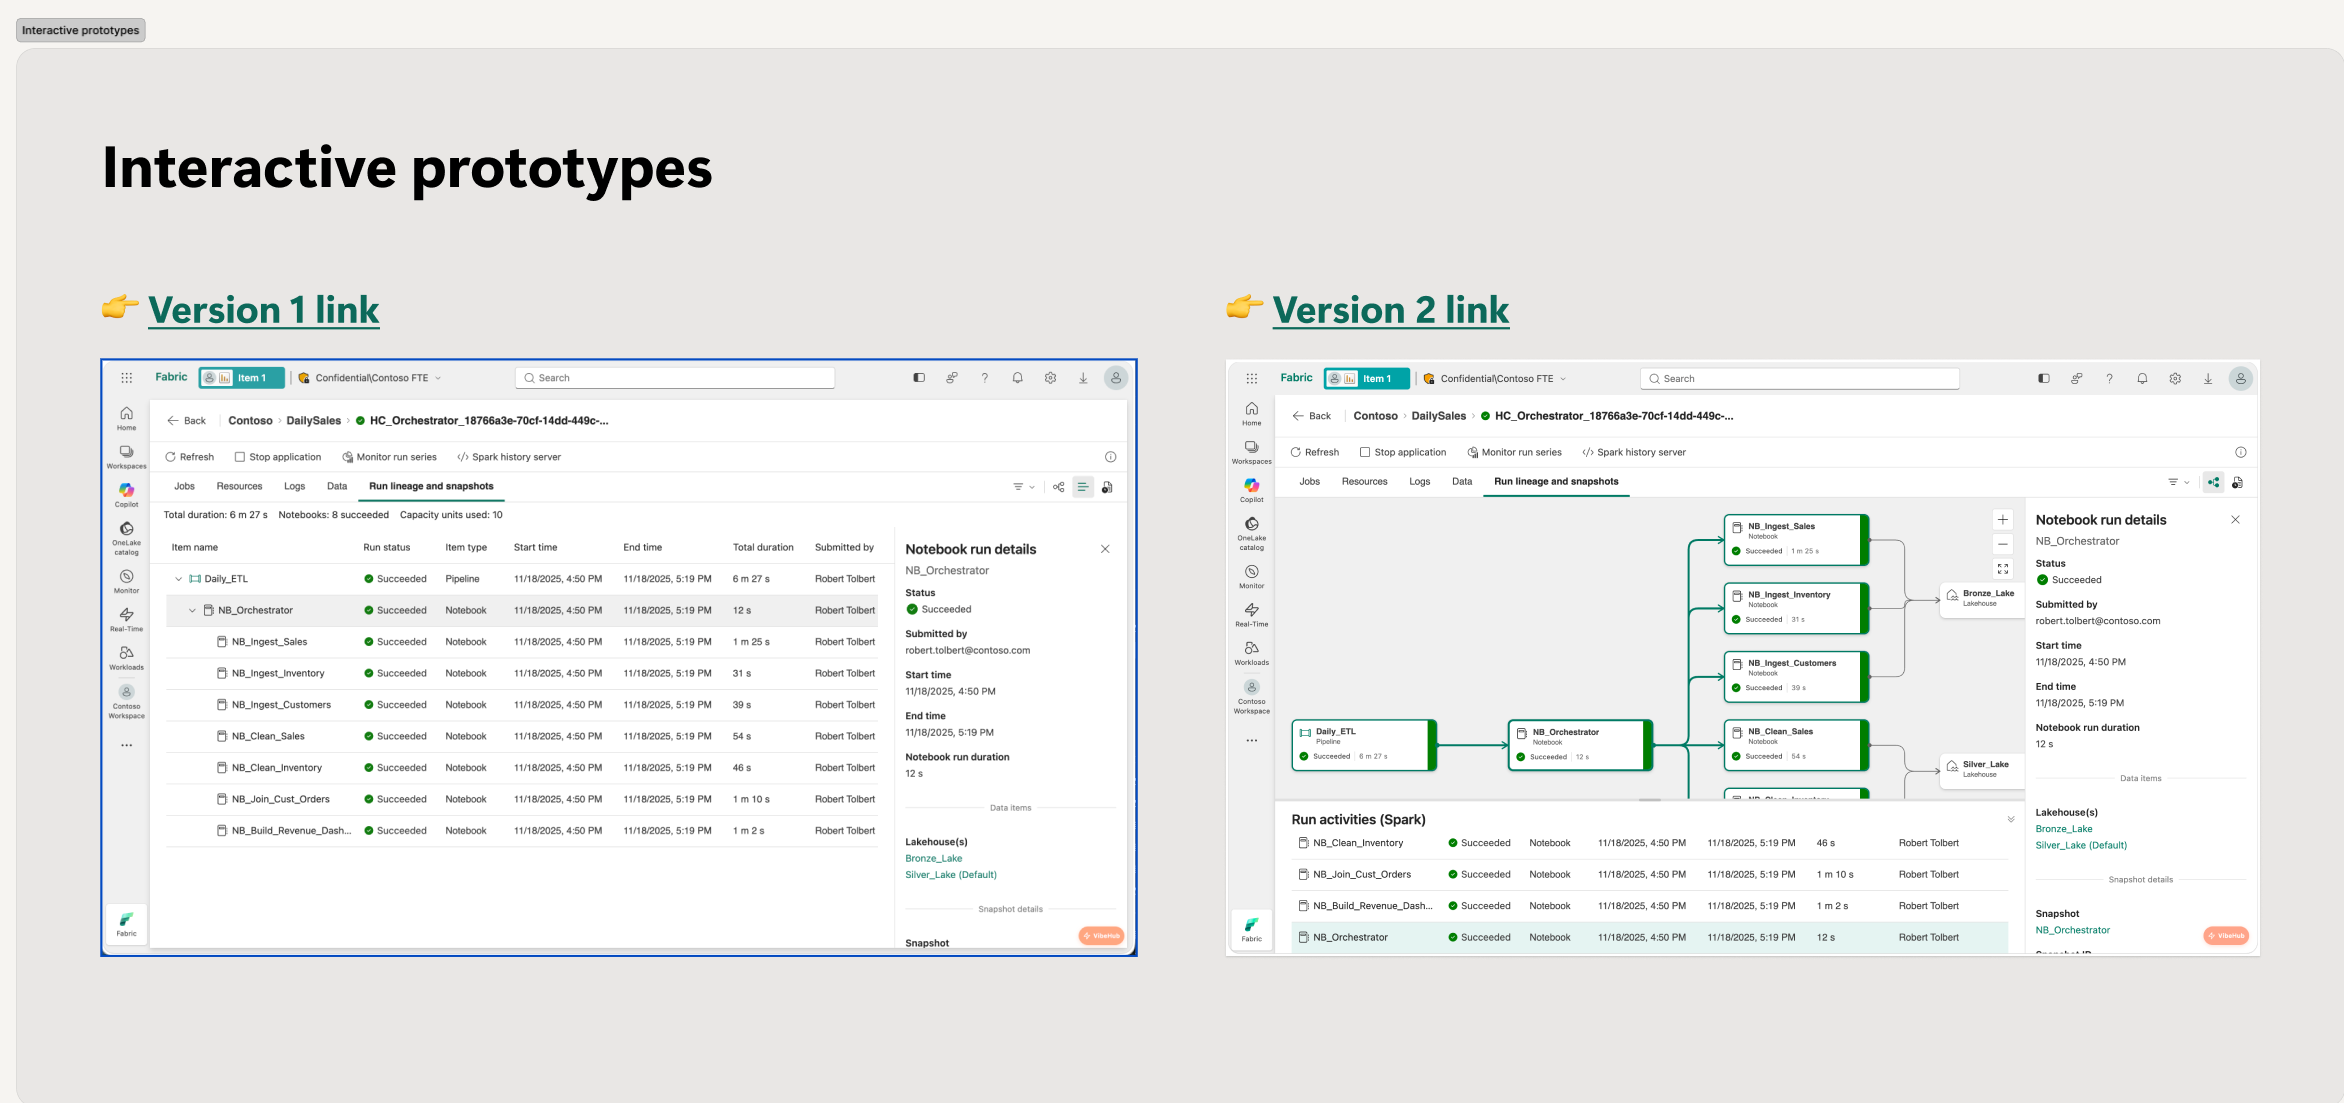Screen dimensions: 2344x1103
Task: Fit Version 2 lineage graph to screen
Action: (2003, 569)
